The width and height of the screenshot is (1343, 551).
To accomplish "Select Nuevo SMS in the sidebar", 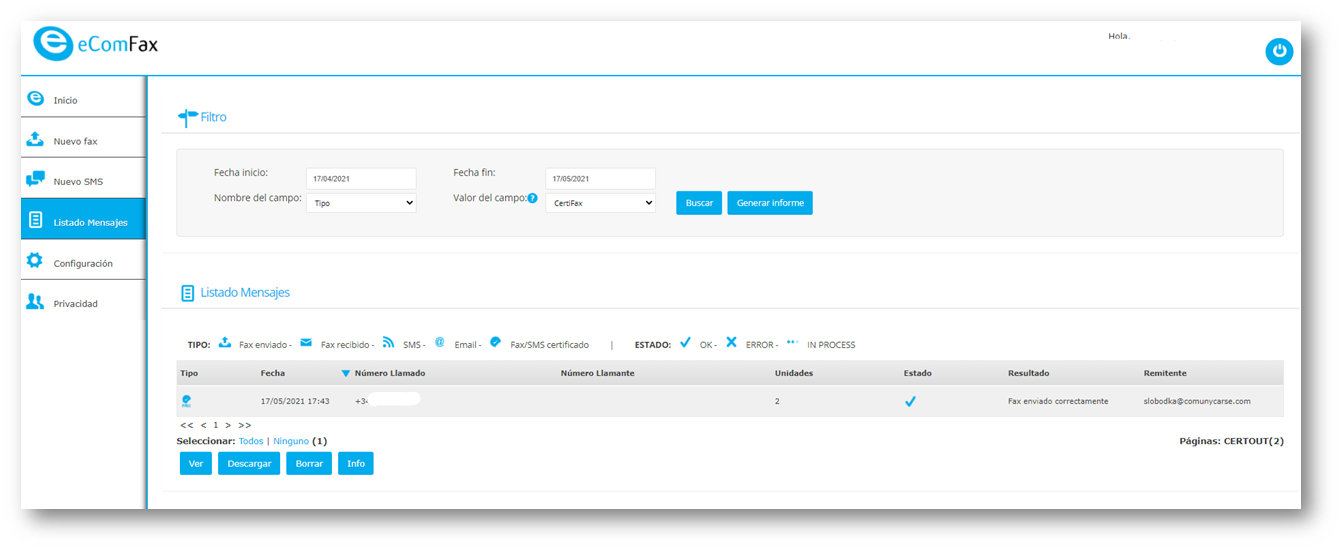I will coord(83,181).
